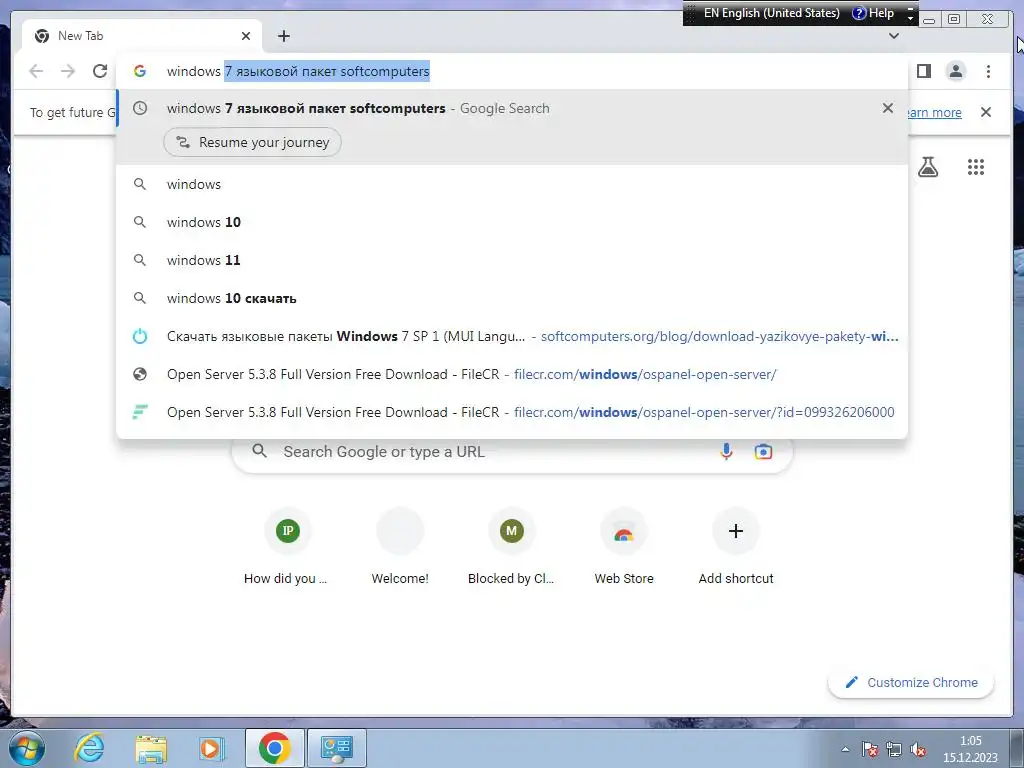This screenshot has height=768, width=1024.
Task: Select the history suggestion windows 7 языковой пакет
Action: (x=511, y=108)
